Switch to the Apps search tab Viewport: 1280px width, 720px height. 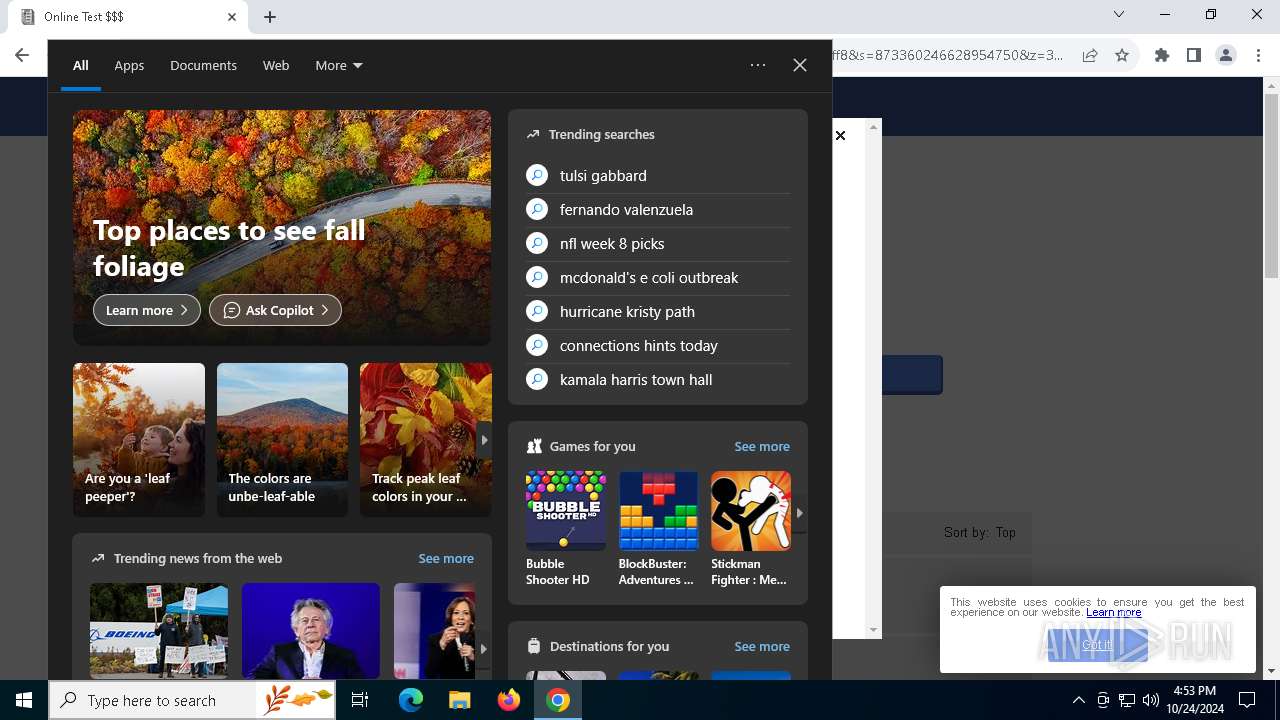[x=129, y=65]
